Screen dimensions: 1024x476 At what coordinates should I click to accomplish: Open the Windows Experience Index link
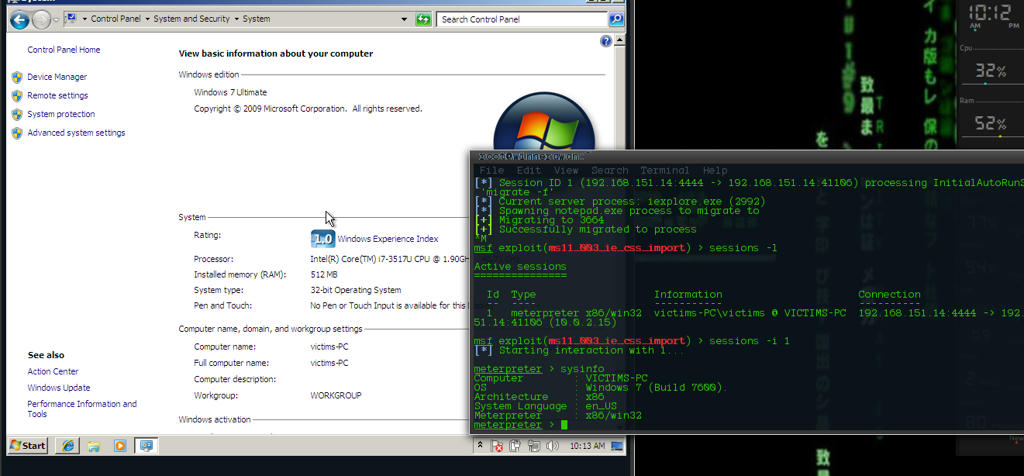coord(388,239)
